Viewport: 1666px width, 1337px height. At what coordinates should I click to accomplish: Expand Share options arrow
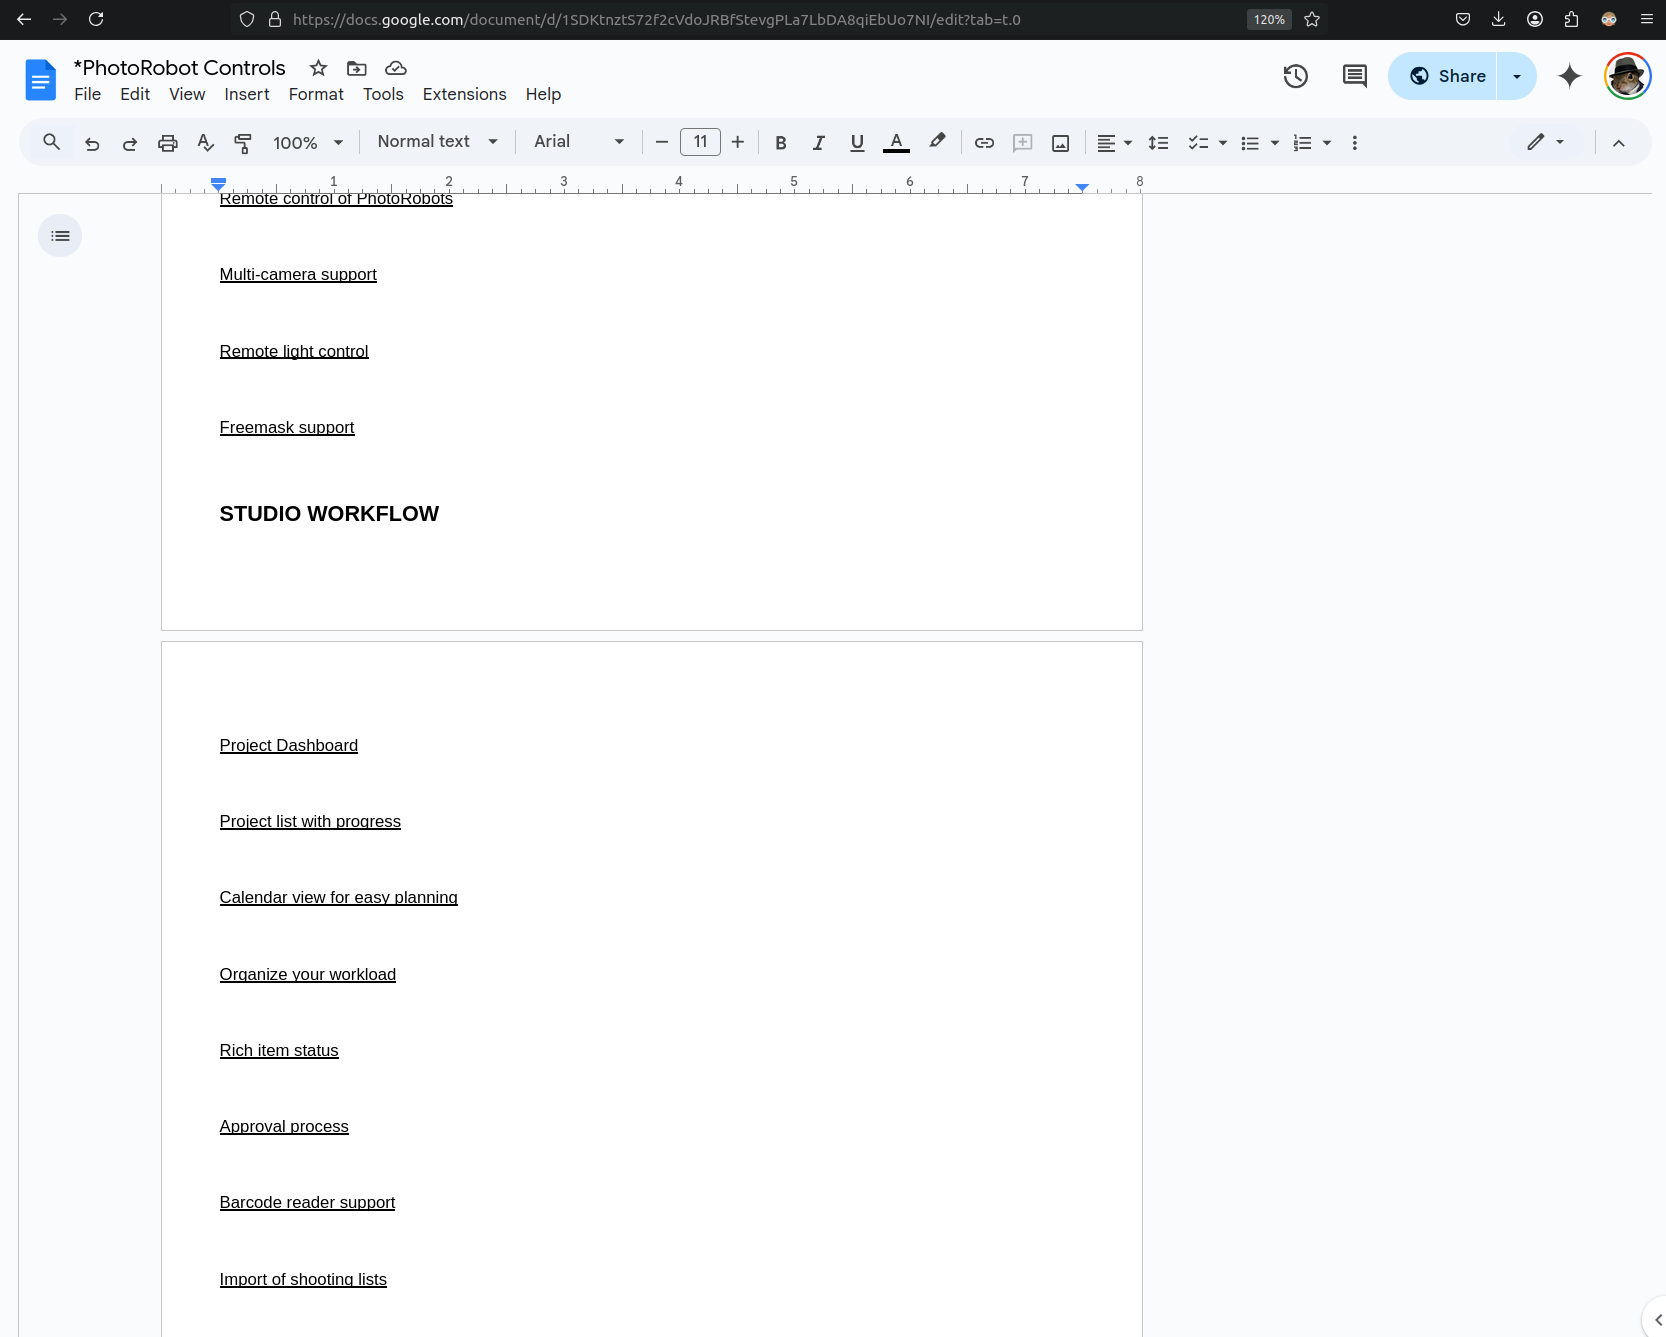pyautogui.click(x=1517, y=76)
